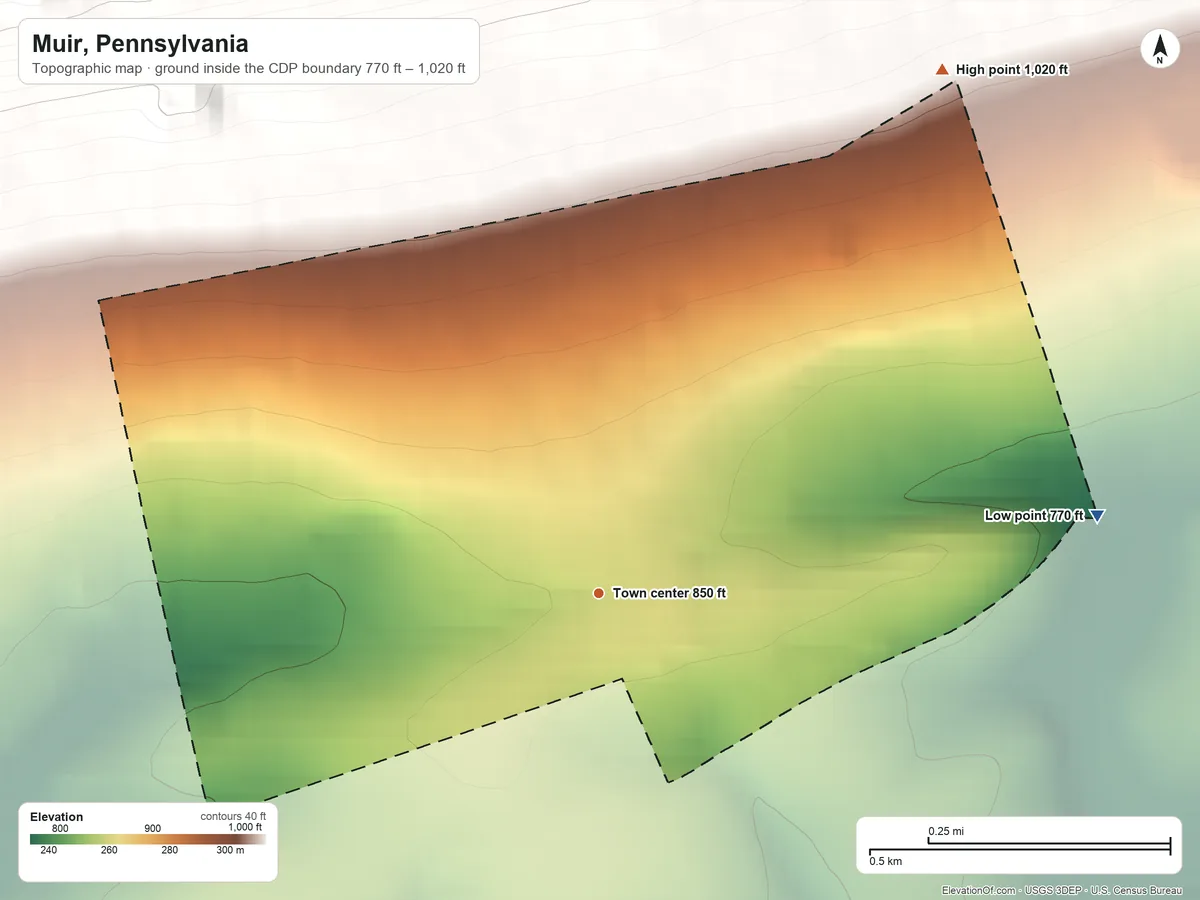Click the 'Elevation' legend heading

tap(57, 817)
